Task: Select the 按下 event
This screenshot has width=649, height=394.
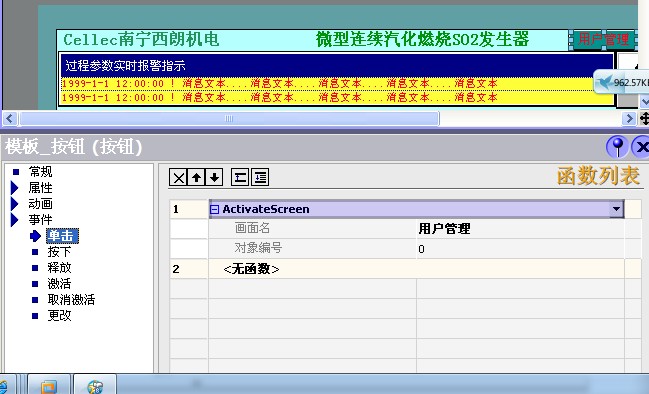Action: pyautogui.click(x=59, y=252)
